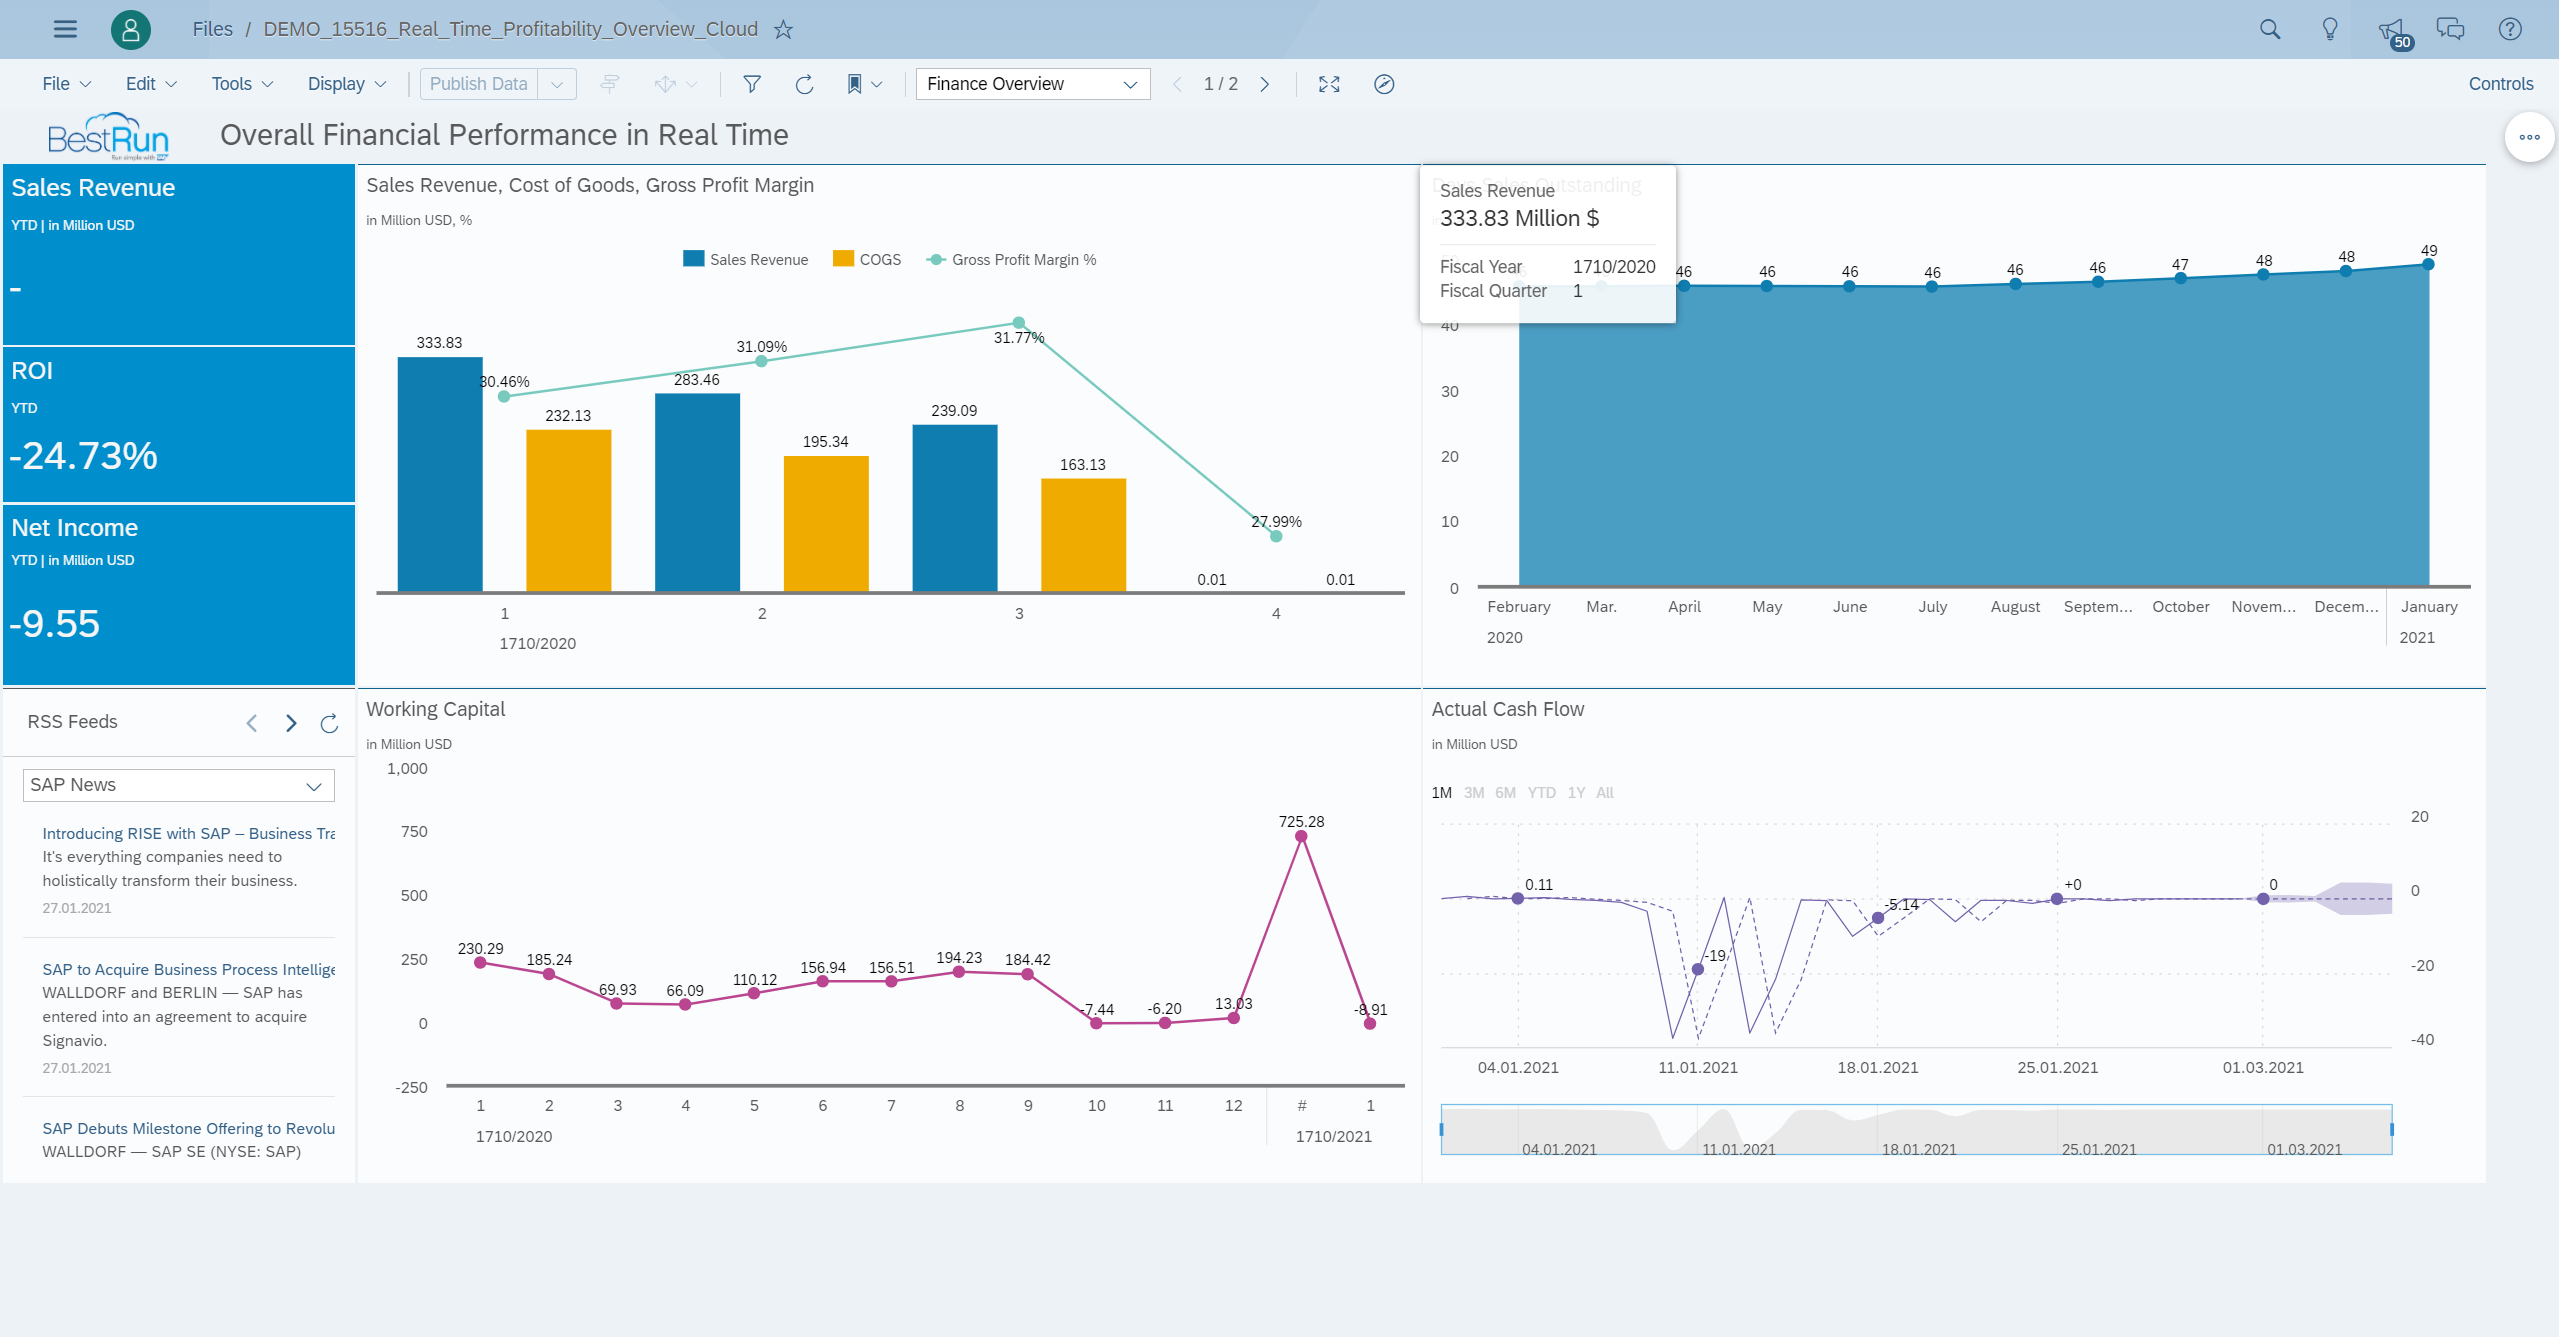Mark story as favorite star
Screen dimensions: 2559x1337
point(783,29)
